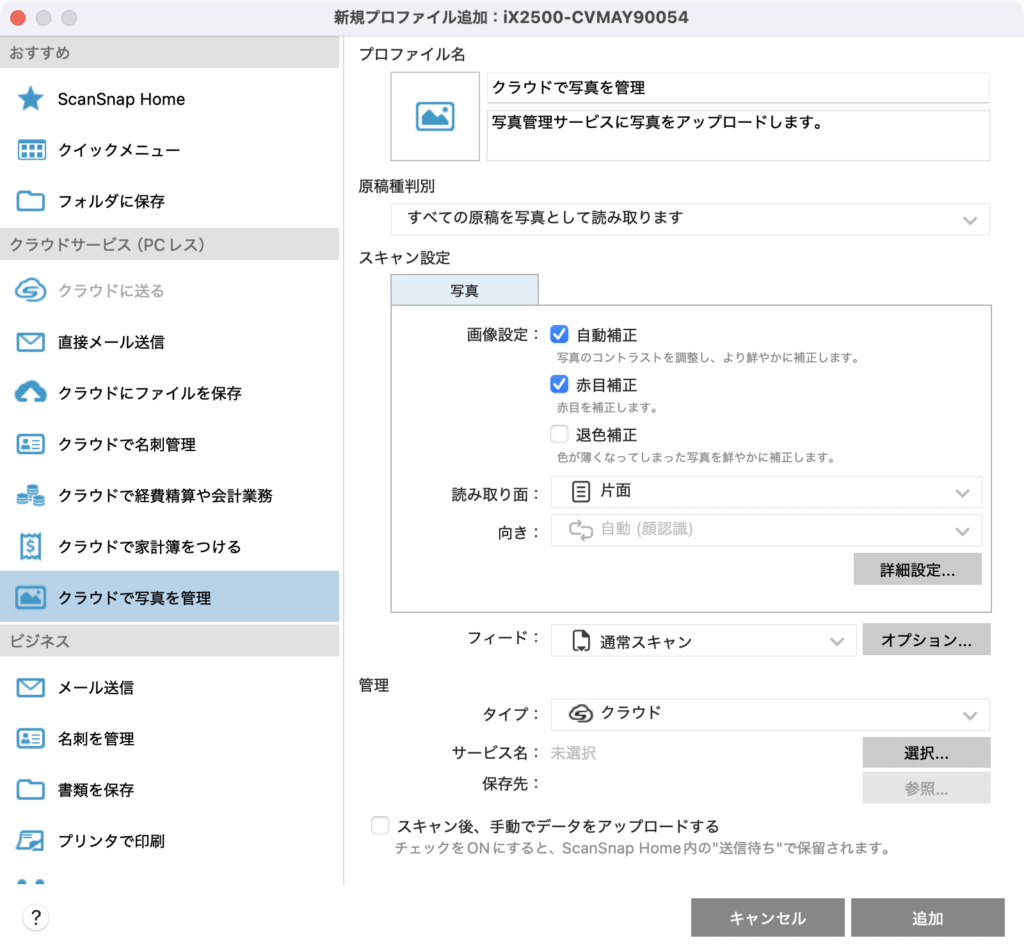
Task: Open help with the question mark button
Action: [36, 917]
